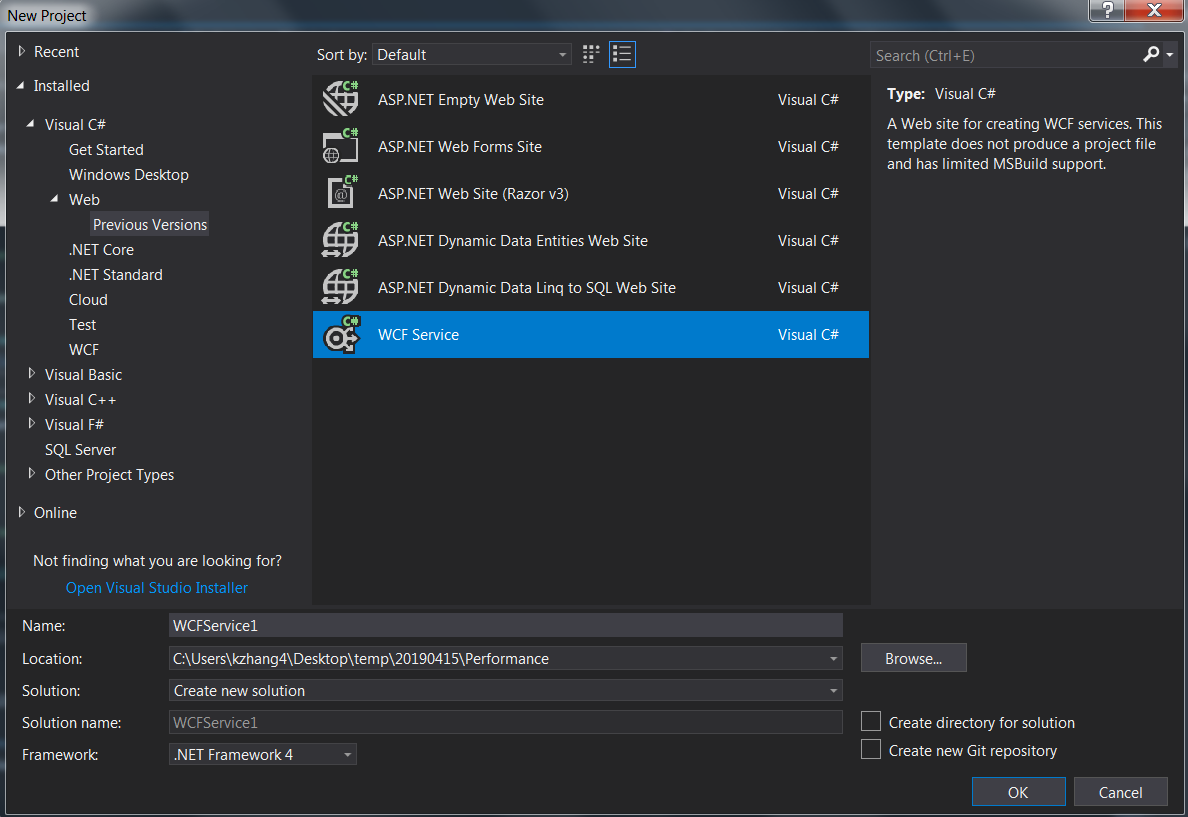Collapse the Installed node
This screenshot has width=1188, height=817.
point(21,86)
